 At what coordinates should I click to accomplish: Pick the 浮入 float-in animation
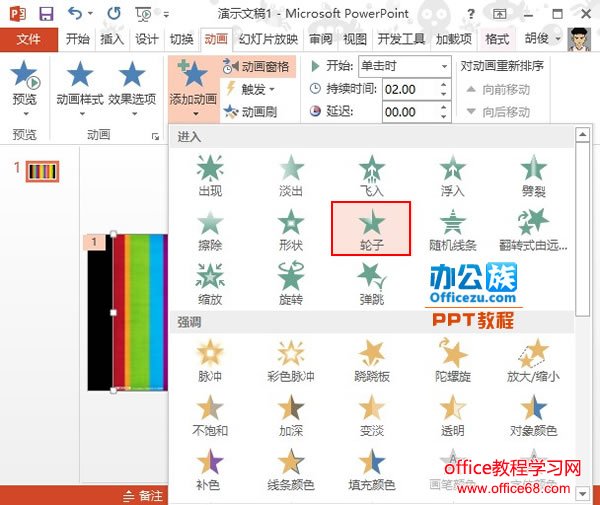(452, 175)
